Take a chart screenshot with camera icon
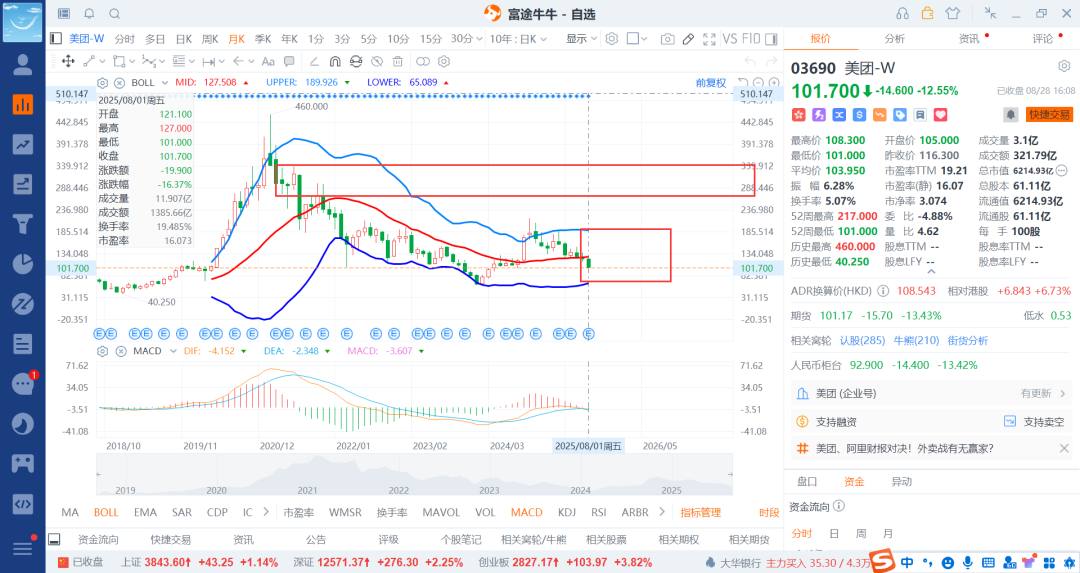This screenshot has height=573, width=1080. tap(667, 39)
